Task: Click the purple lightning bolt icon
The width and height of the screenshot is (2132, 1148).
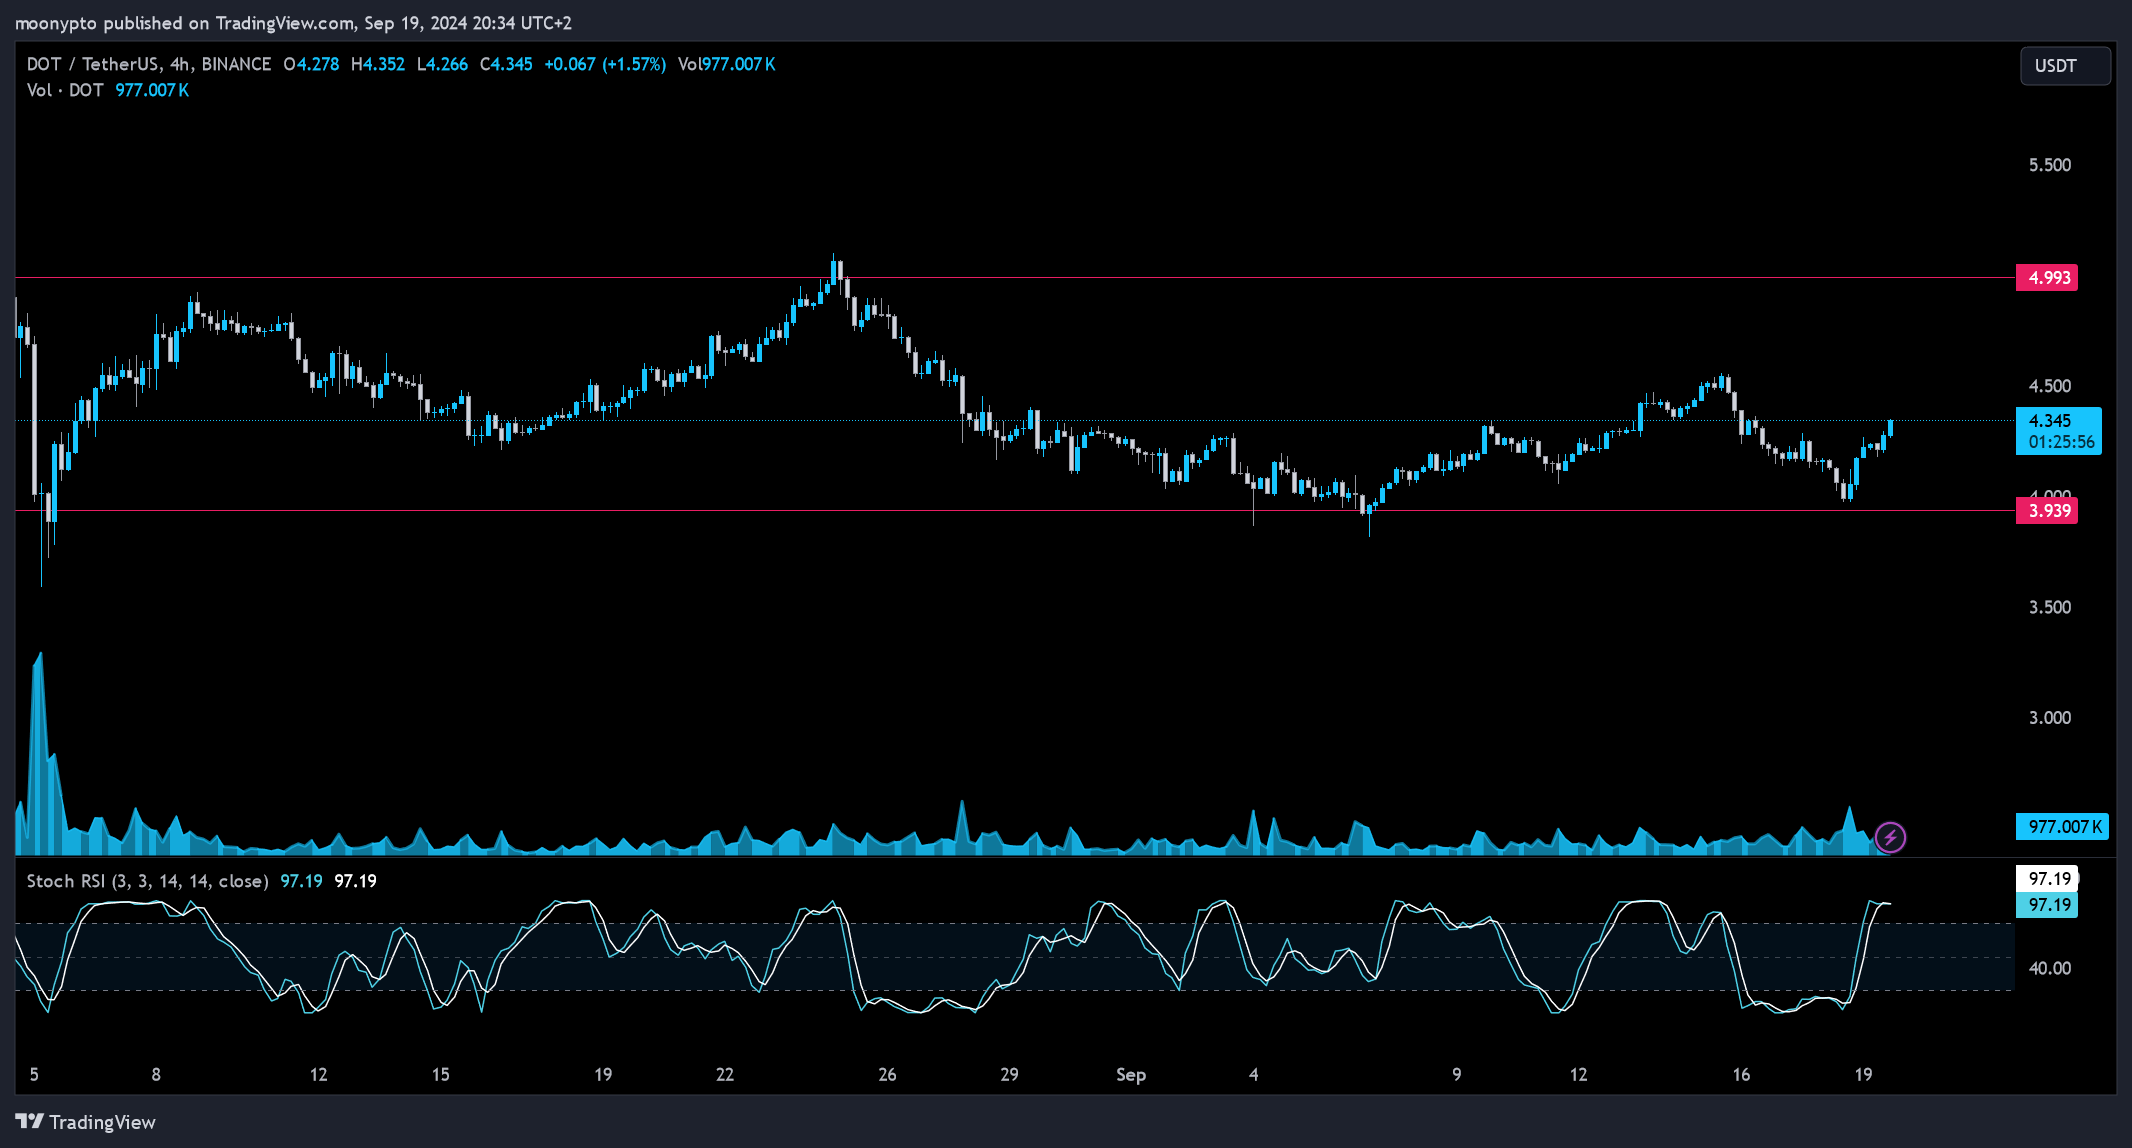Action: [x=1890, y=837]
